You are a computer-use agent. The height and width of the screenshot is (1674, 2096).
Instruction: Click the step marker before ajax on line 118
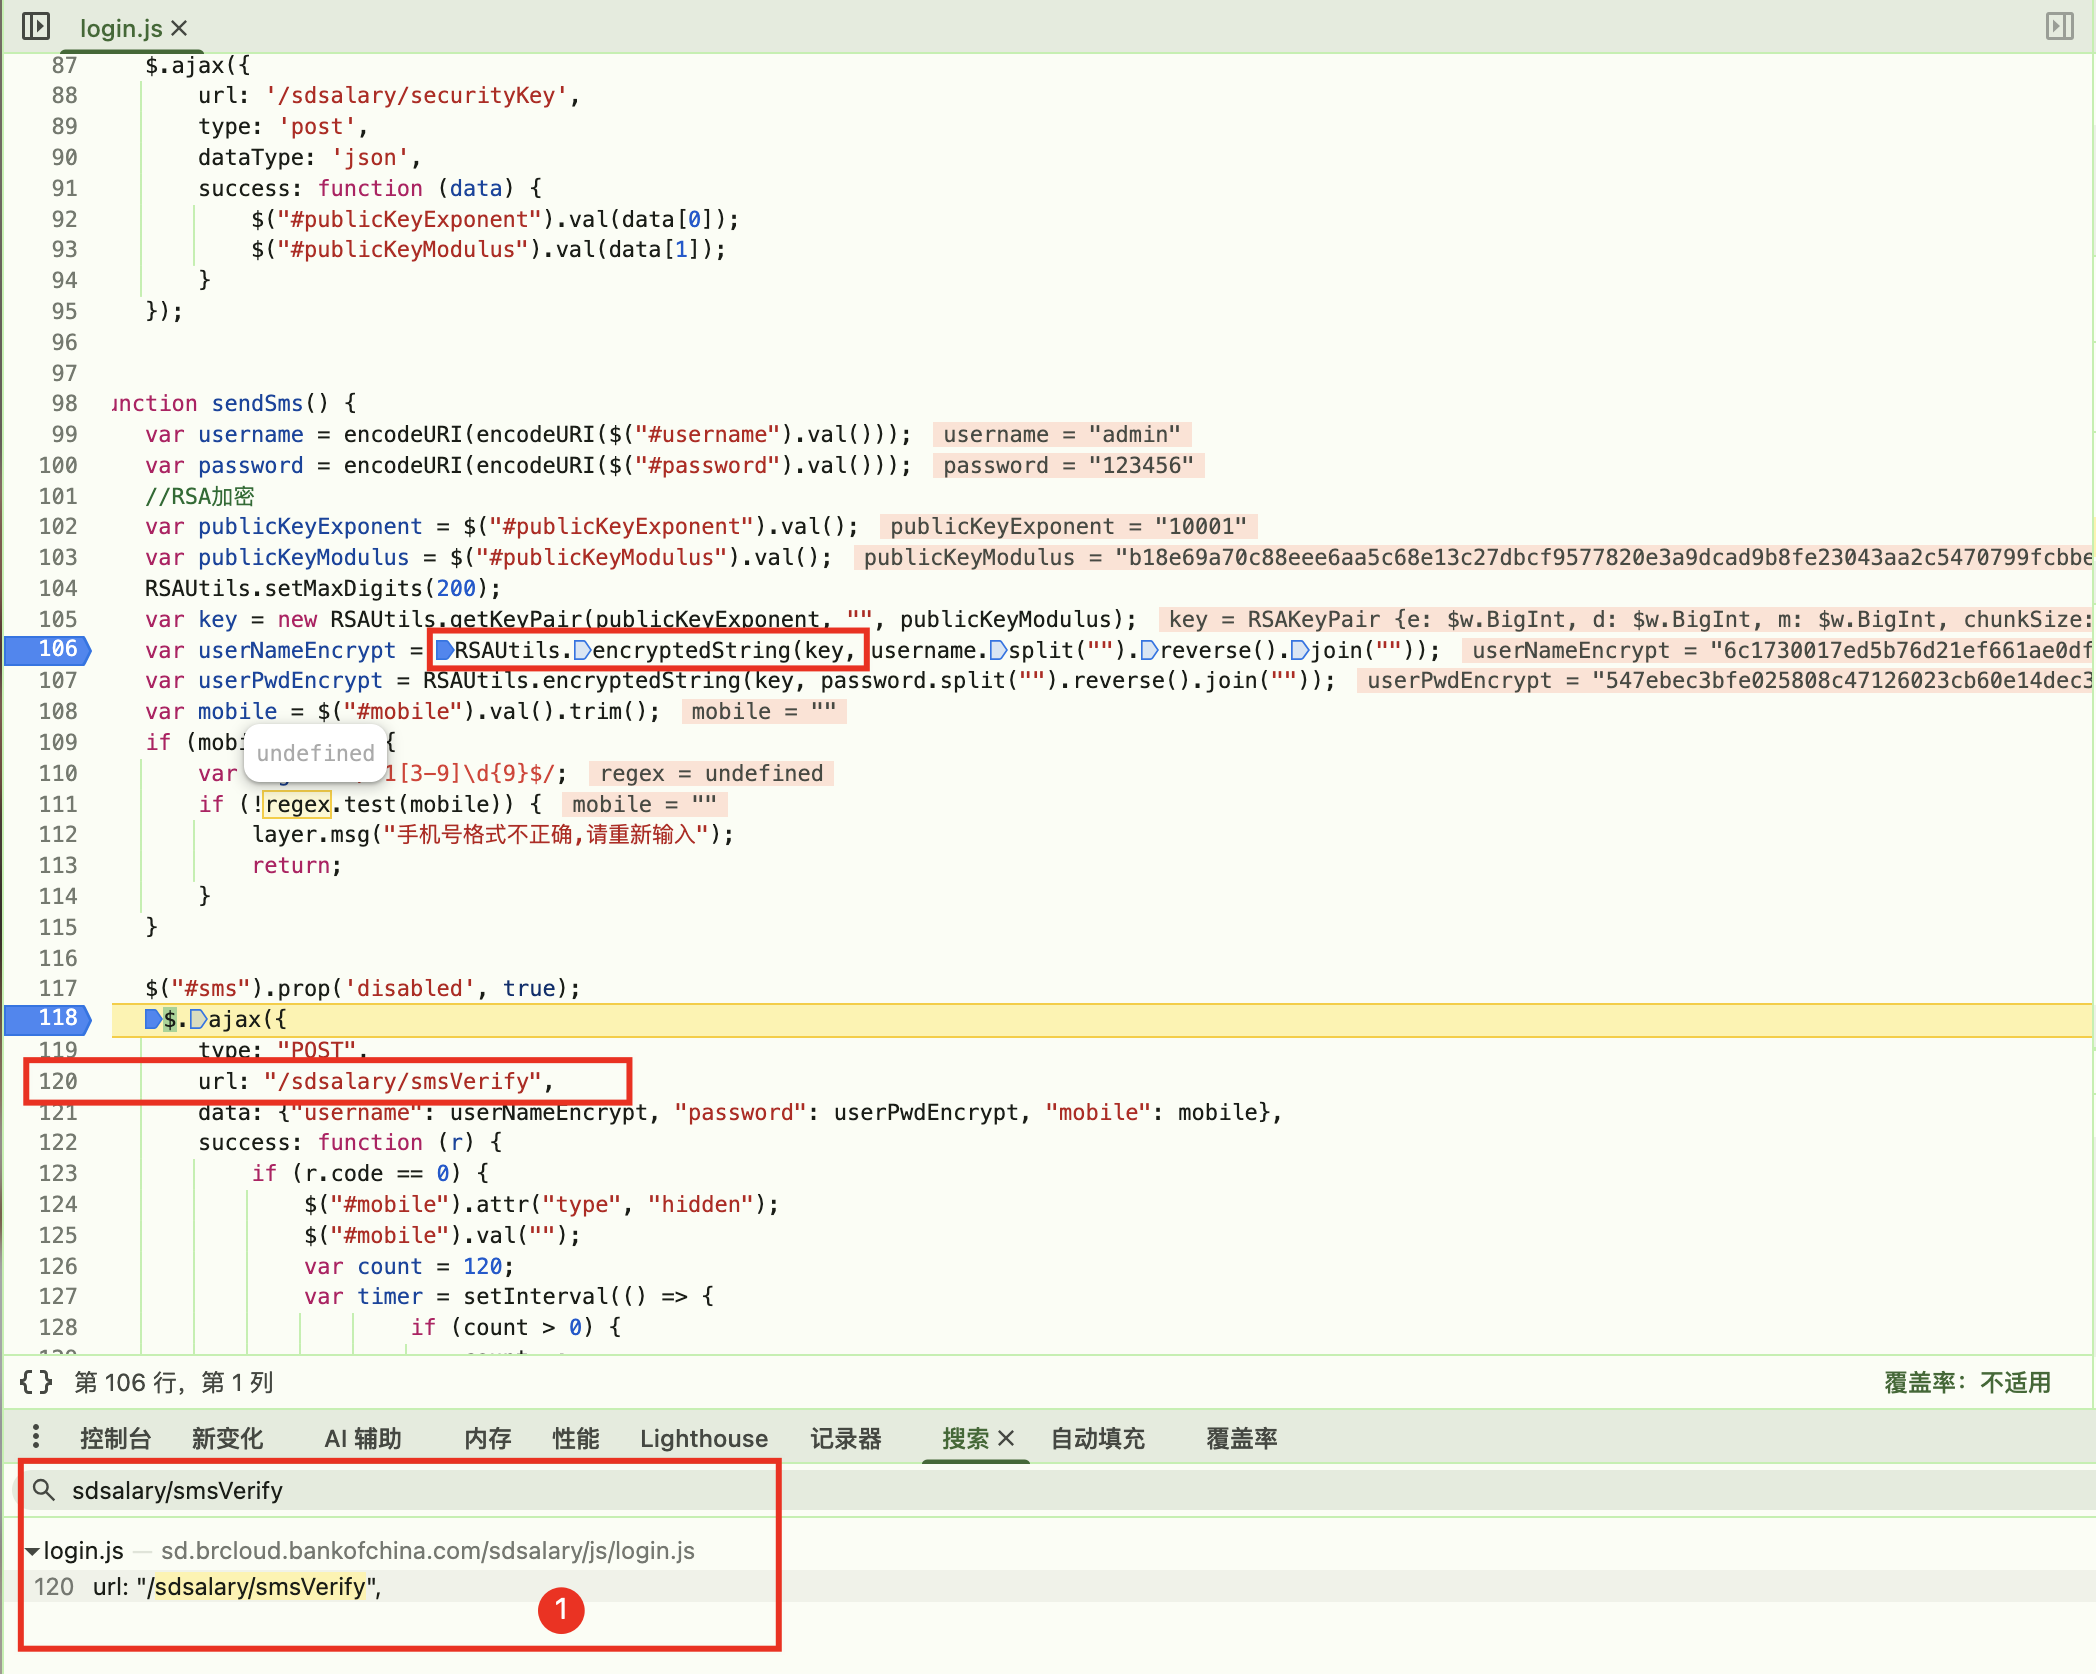coord(198,1019)
